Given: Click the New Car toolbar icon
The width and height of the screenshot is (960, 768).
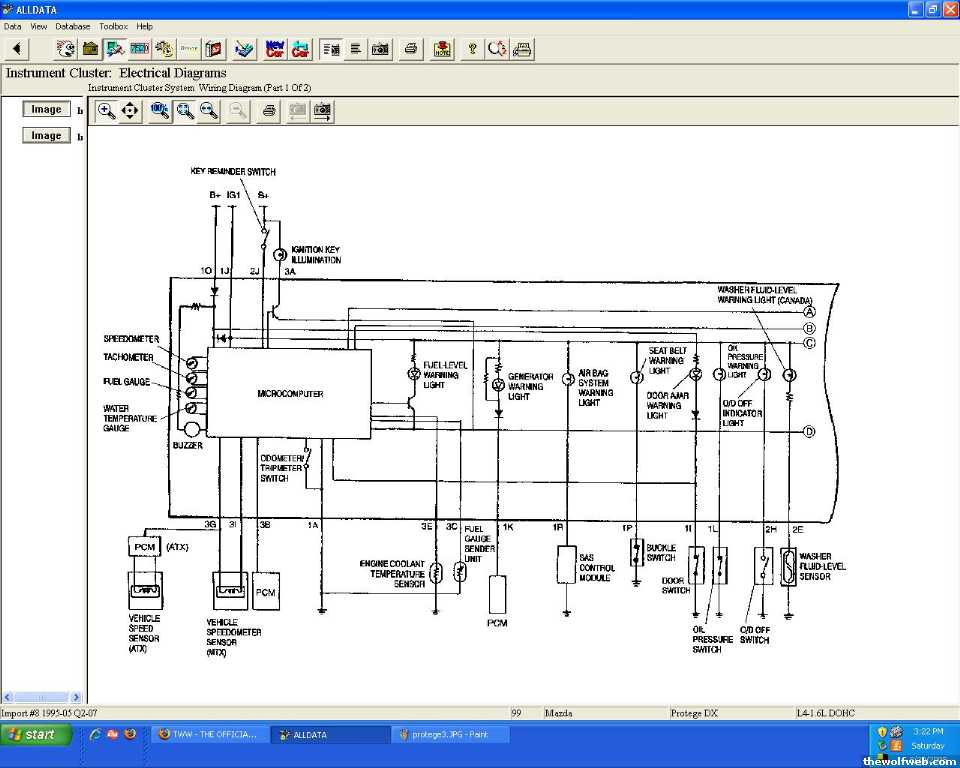Looking at the screenshot, I should pos(274,48).
